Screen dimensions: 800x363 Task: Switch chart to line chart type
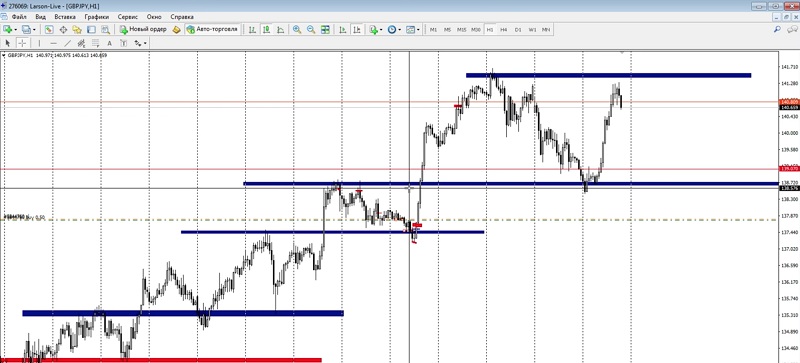click(280, 30)
